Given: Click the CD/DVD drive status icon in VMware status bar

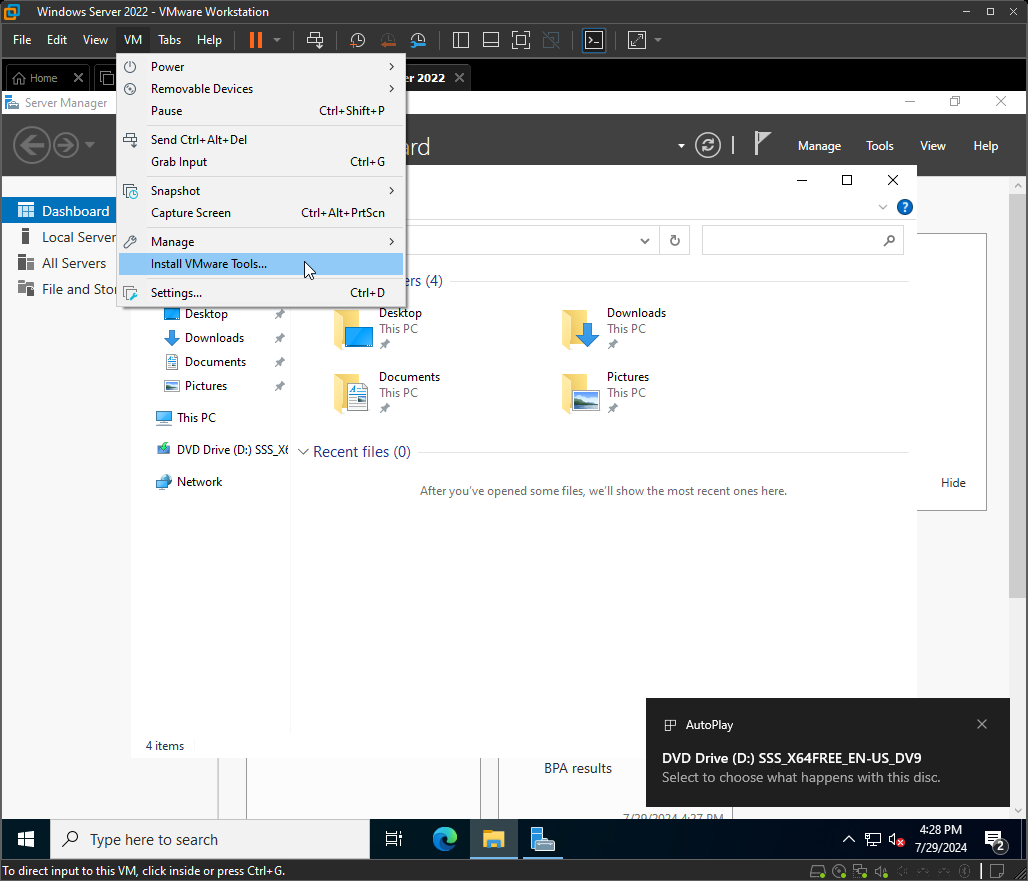Looking at the screenshot, I should 839,871.
